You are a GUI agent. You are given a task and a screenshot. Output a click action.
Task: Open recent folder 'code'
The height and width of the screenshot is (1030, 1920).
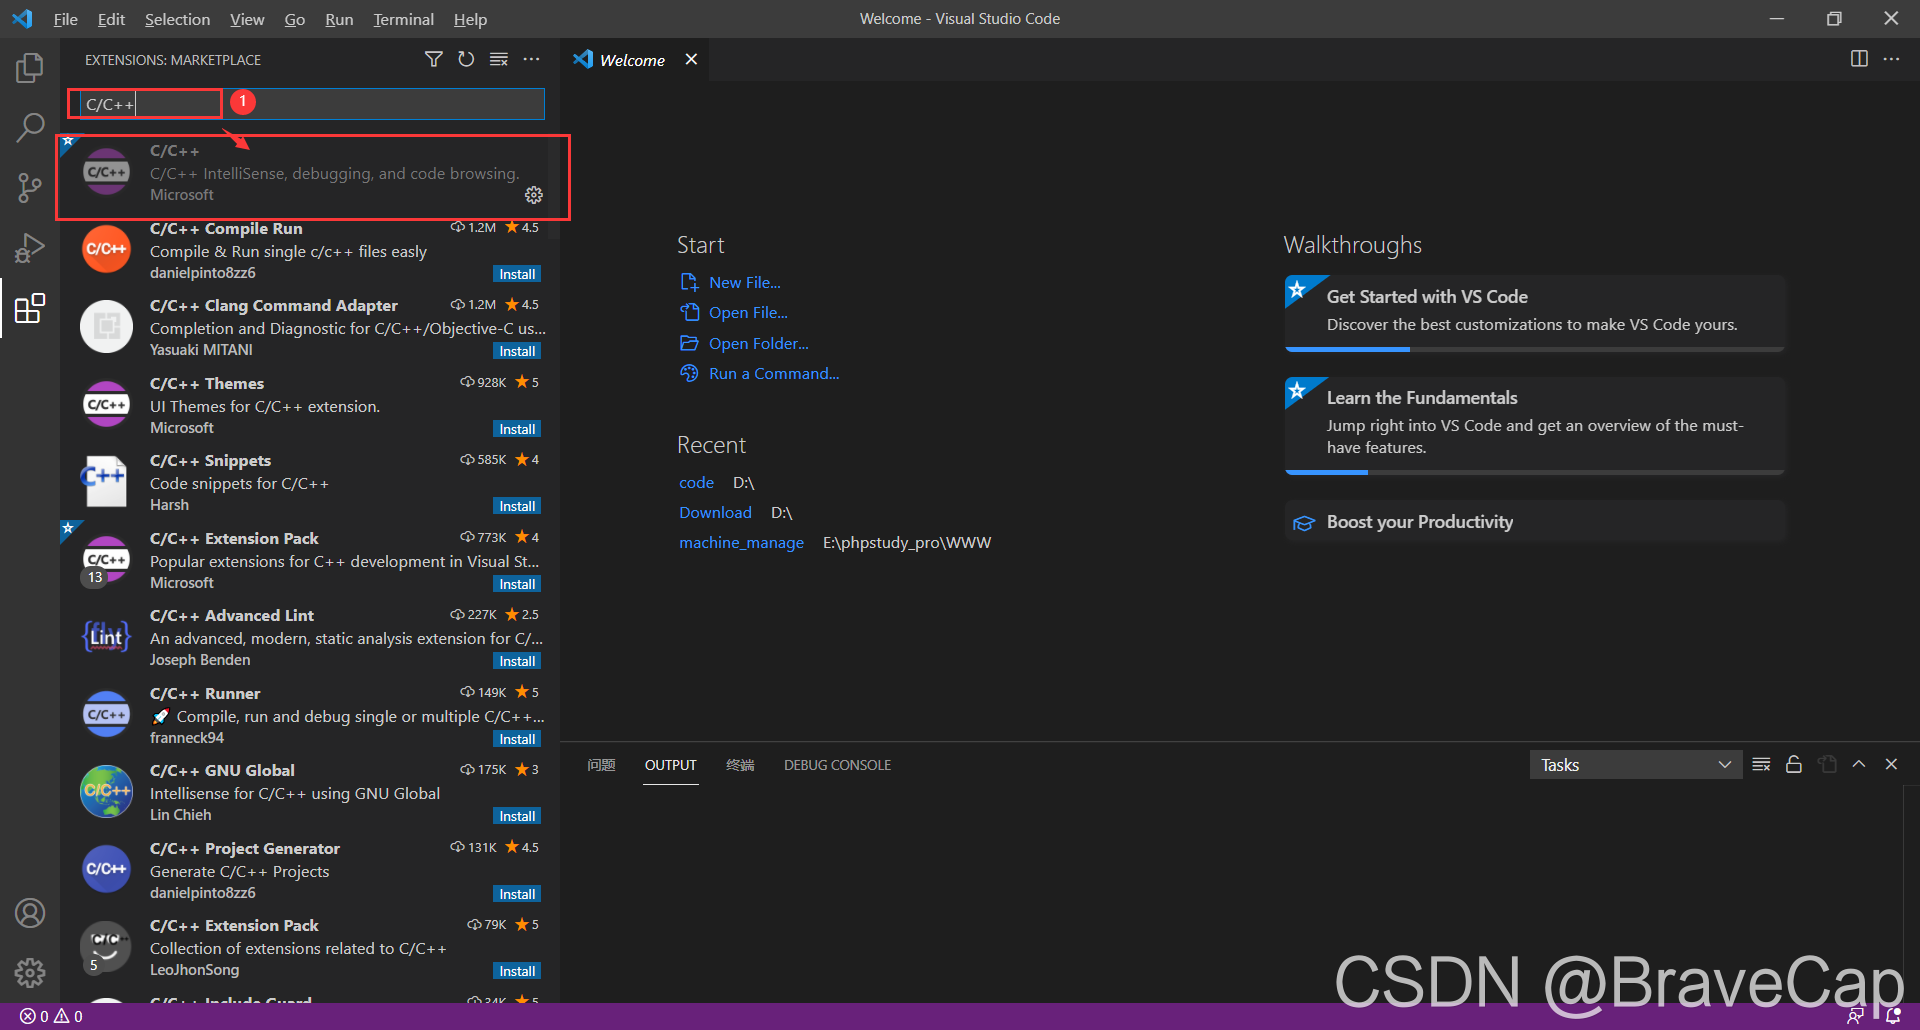(696, 483)
